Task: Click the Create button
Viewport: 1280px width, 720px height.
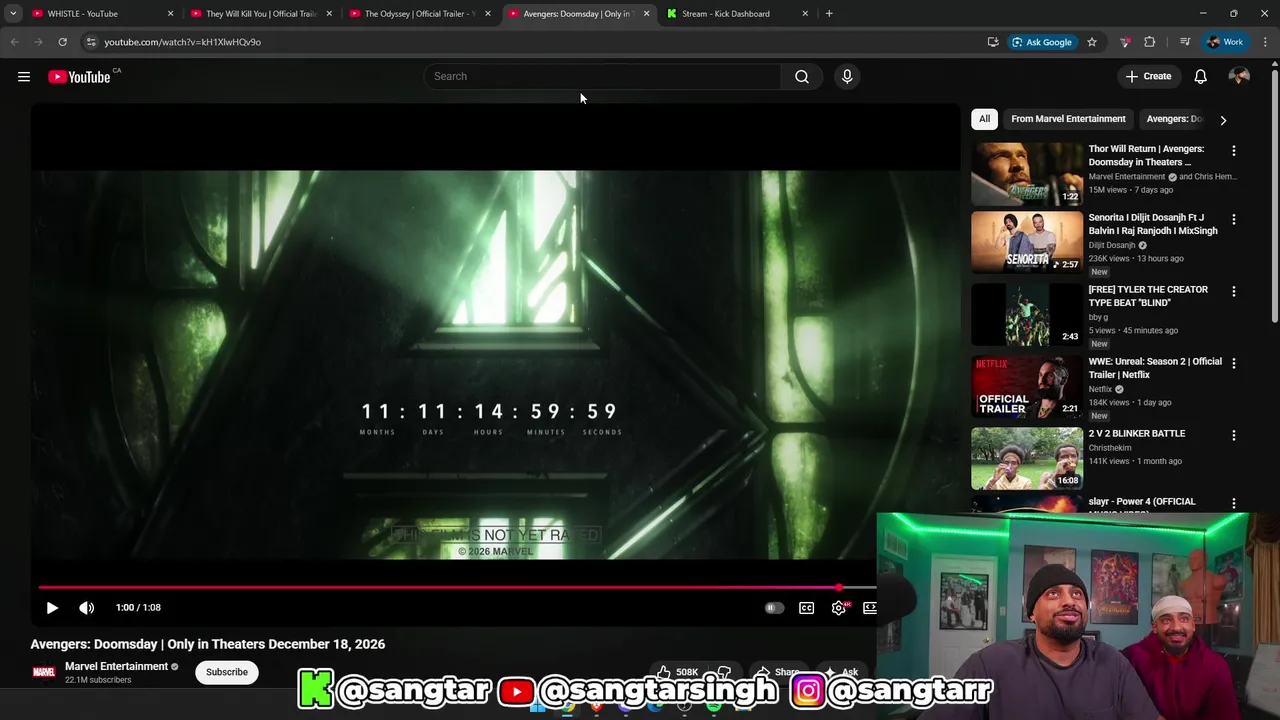Action: tap(1148, 76)
